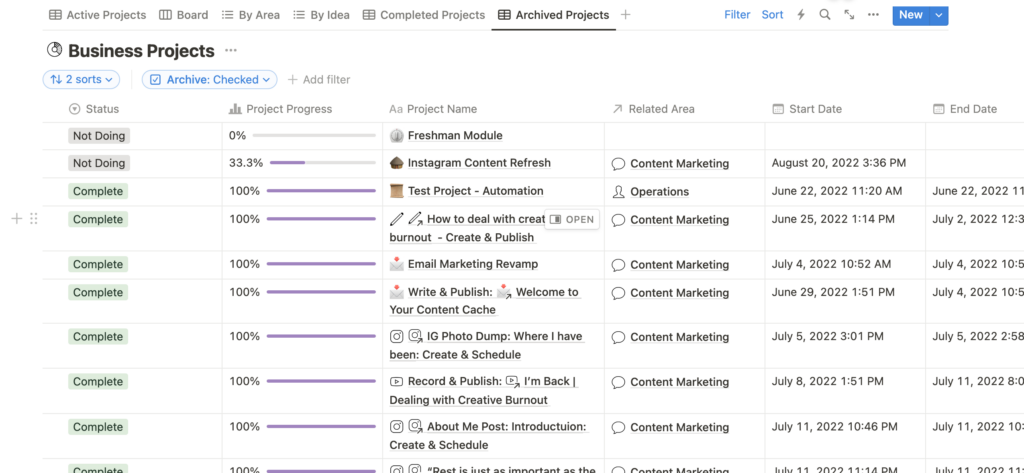Click Email Marketing Revamp 100% progress bar
This screenshot has height=473, width=1024.
pos(321,264)
